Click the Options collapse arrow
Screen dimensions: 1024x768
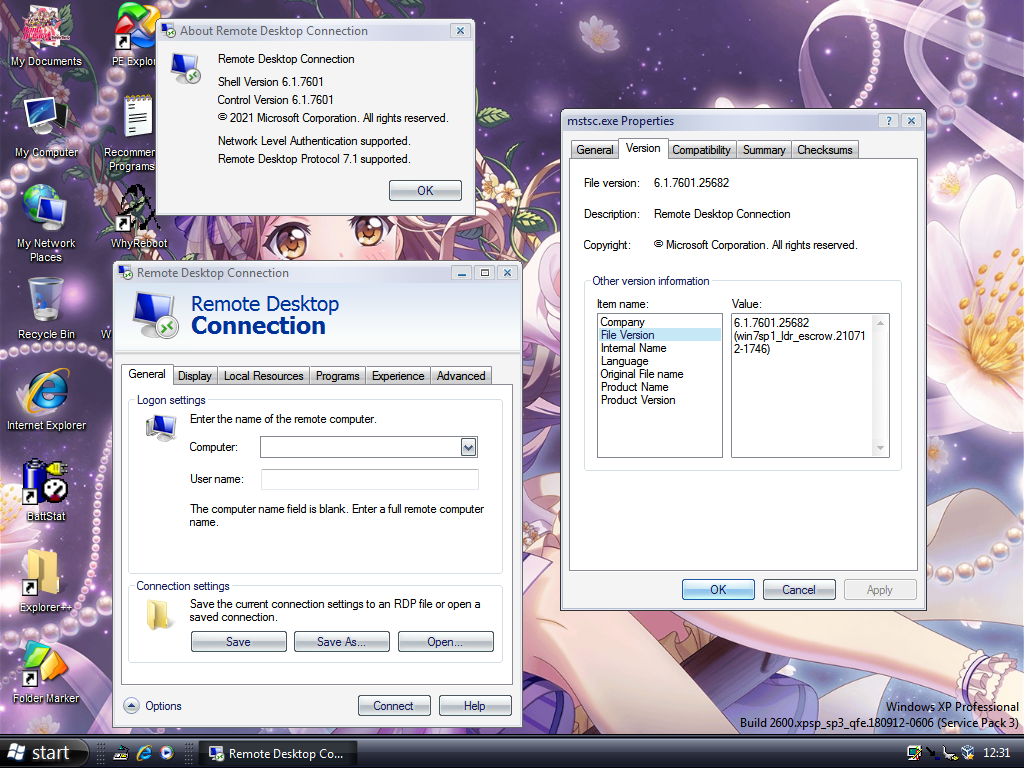click(x=131, y=706)
